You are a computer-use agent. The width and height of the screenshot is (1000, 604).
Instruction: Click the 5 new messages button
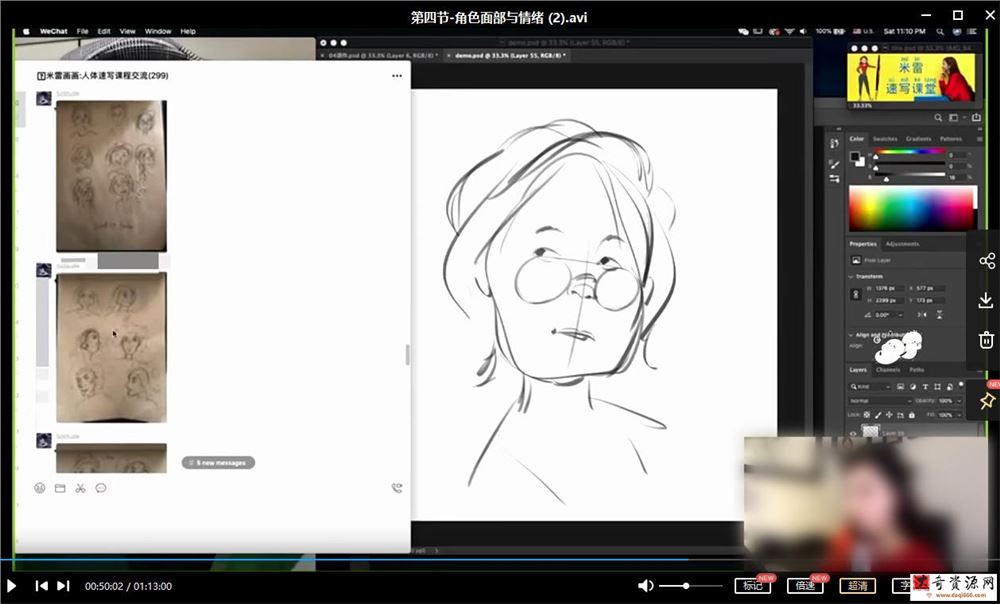tap(218, 462)
